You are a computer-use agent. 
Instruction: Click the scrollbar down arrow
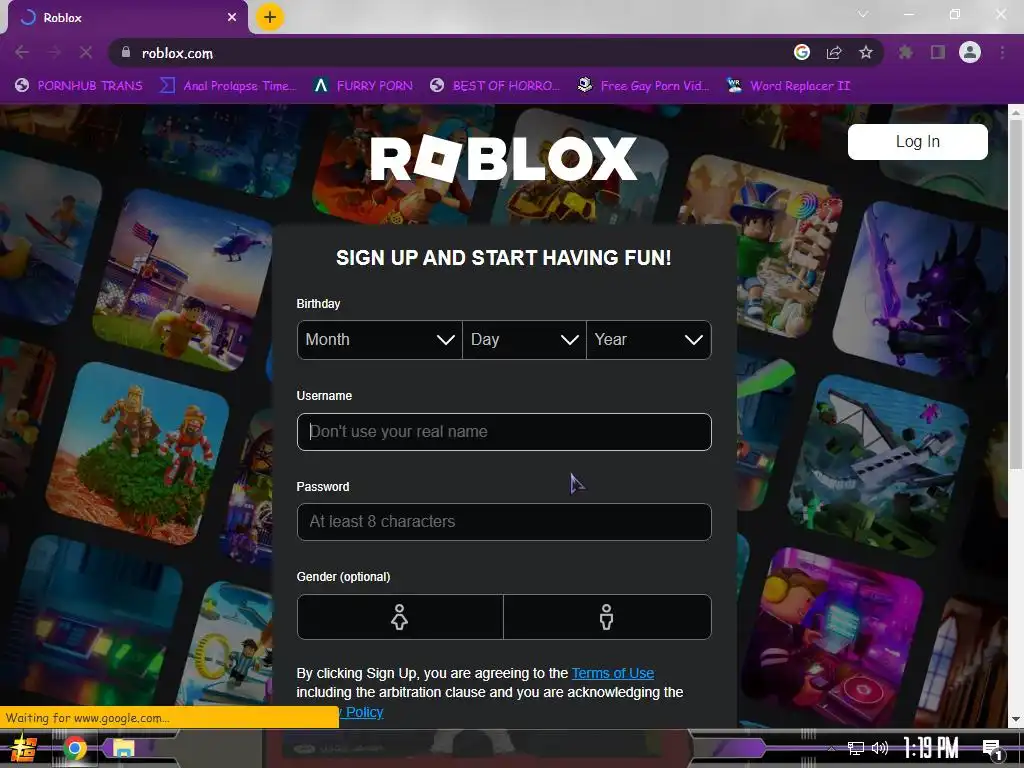(1016, 720)
